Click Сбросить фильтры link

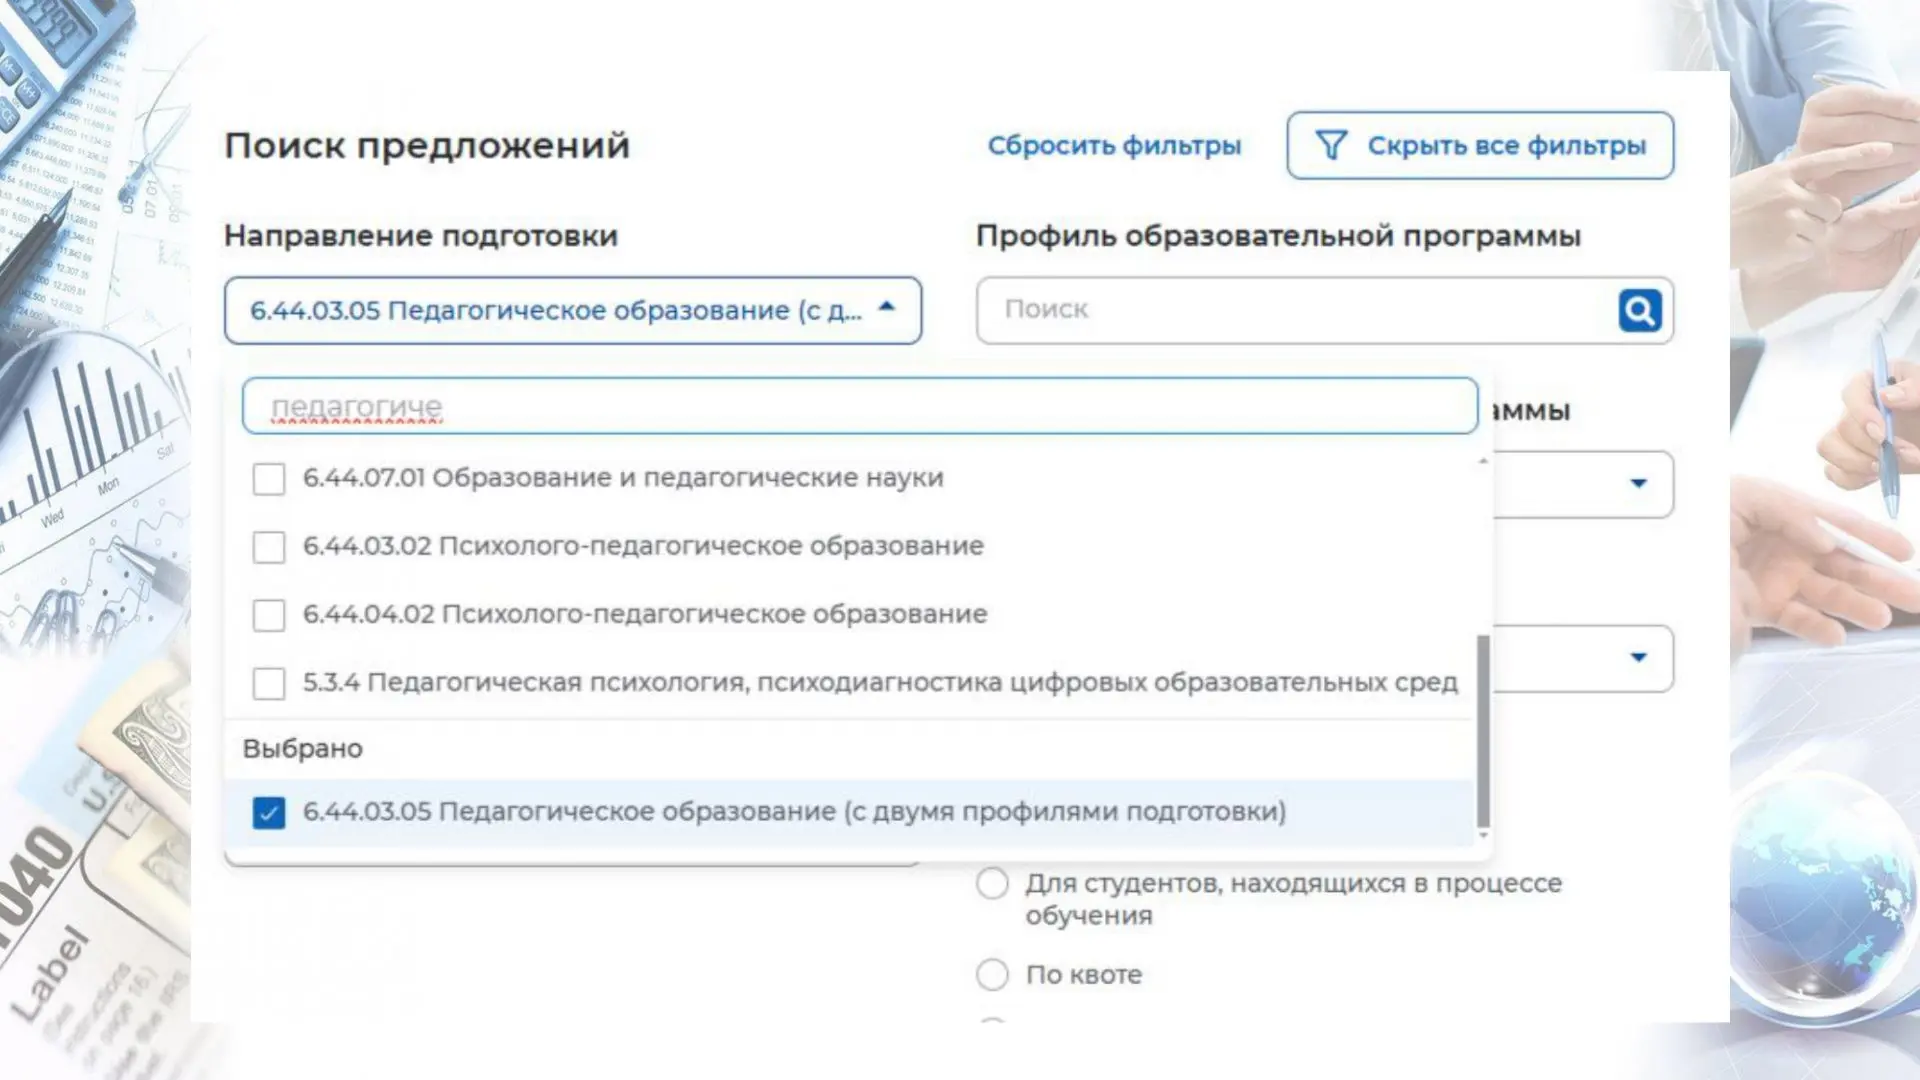(1114, 146)
